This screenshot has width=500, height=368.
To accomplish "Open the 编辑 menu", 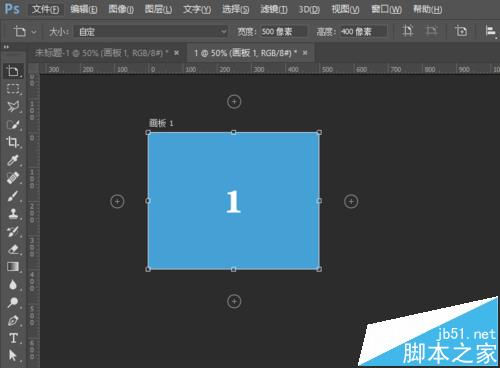I will coord(83,9).
